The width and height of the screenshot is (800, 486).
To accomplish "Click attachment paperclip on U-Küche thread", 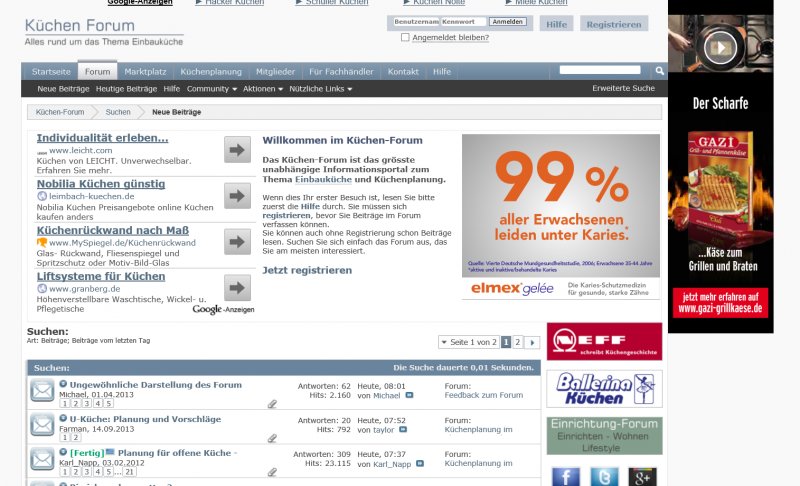I will coord(272,438).
